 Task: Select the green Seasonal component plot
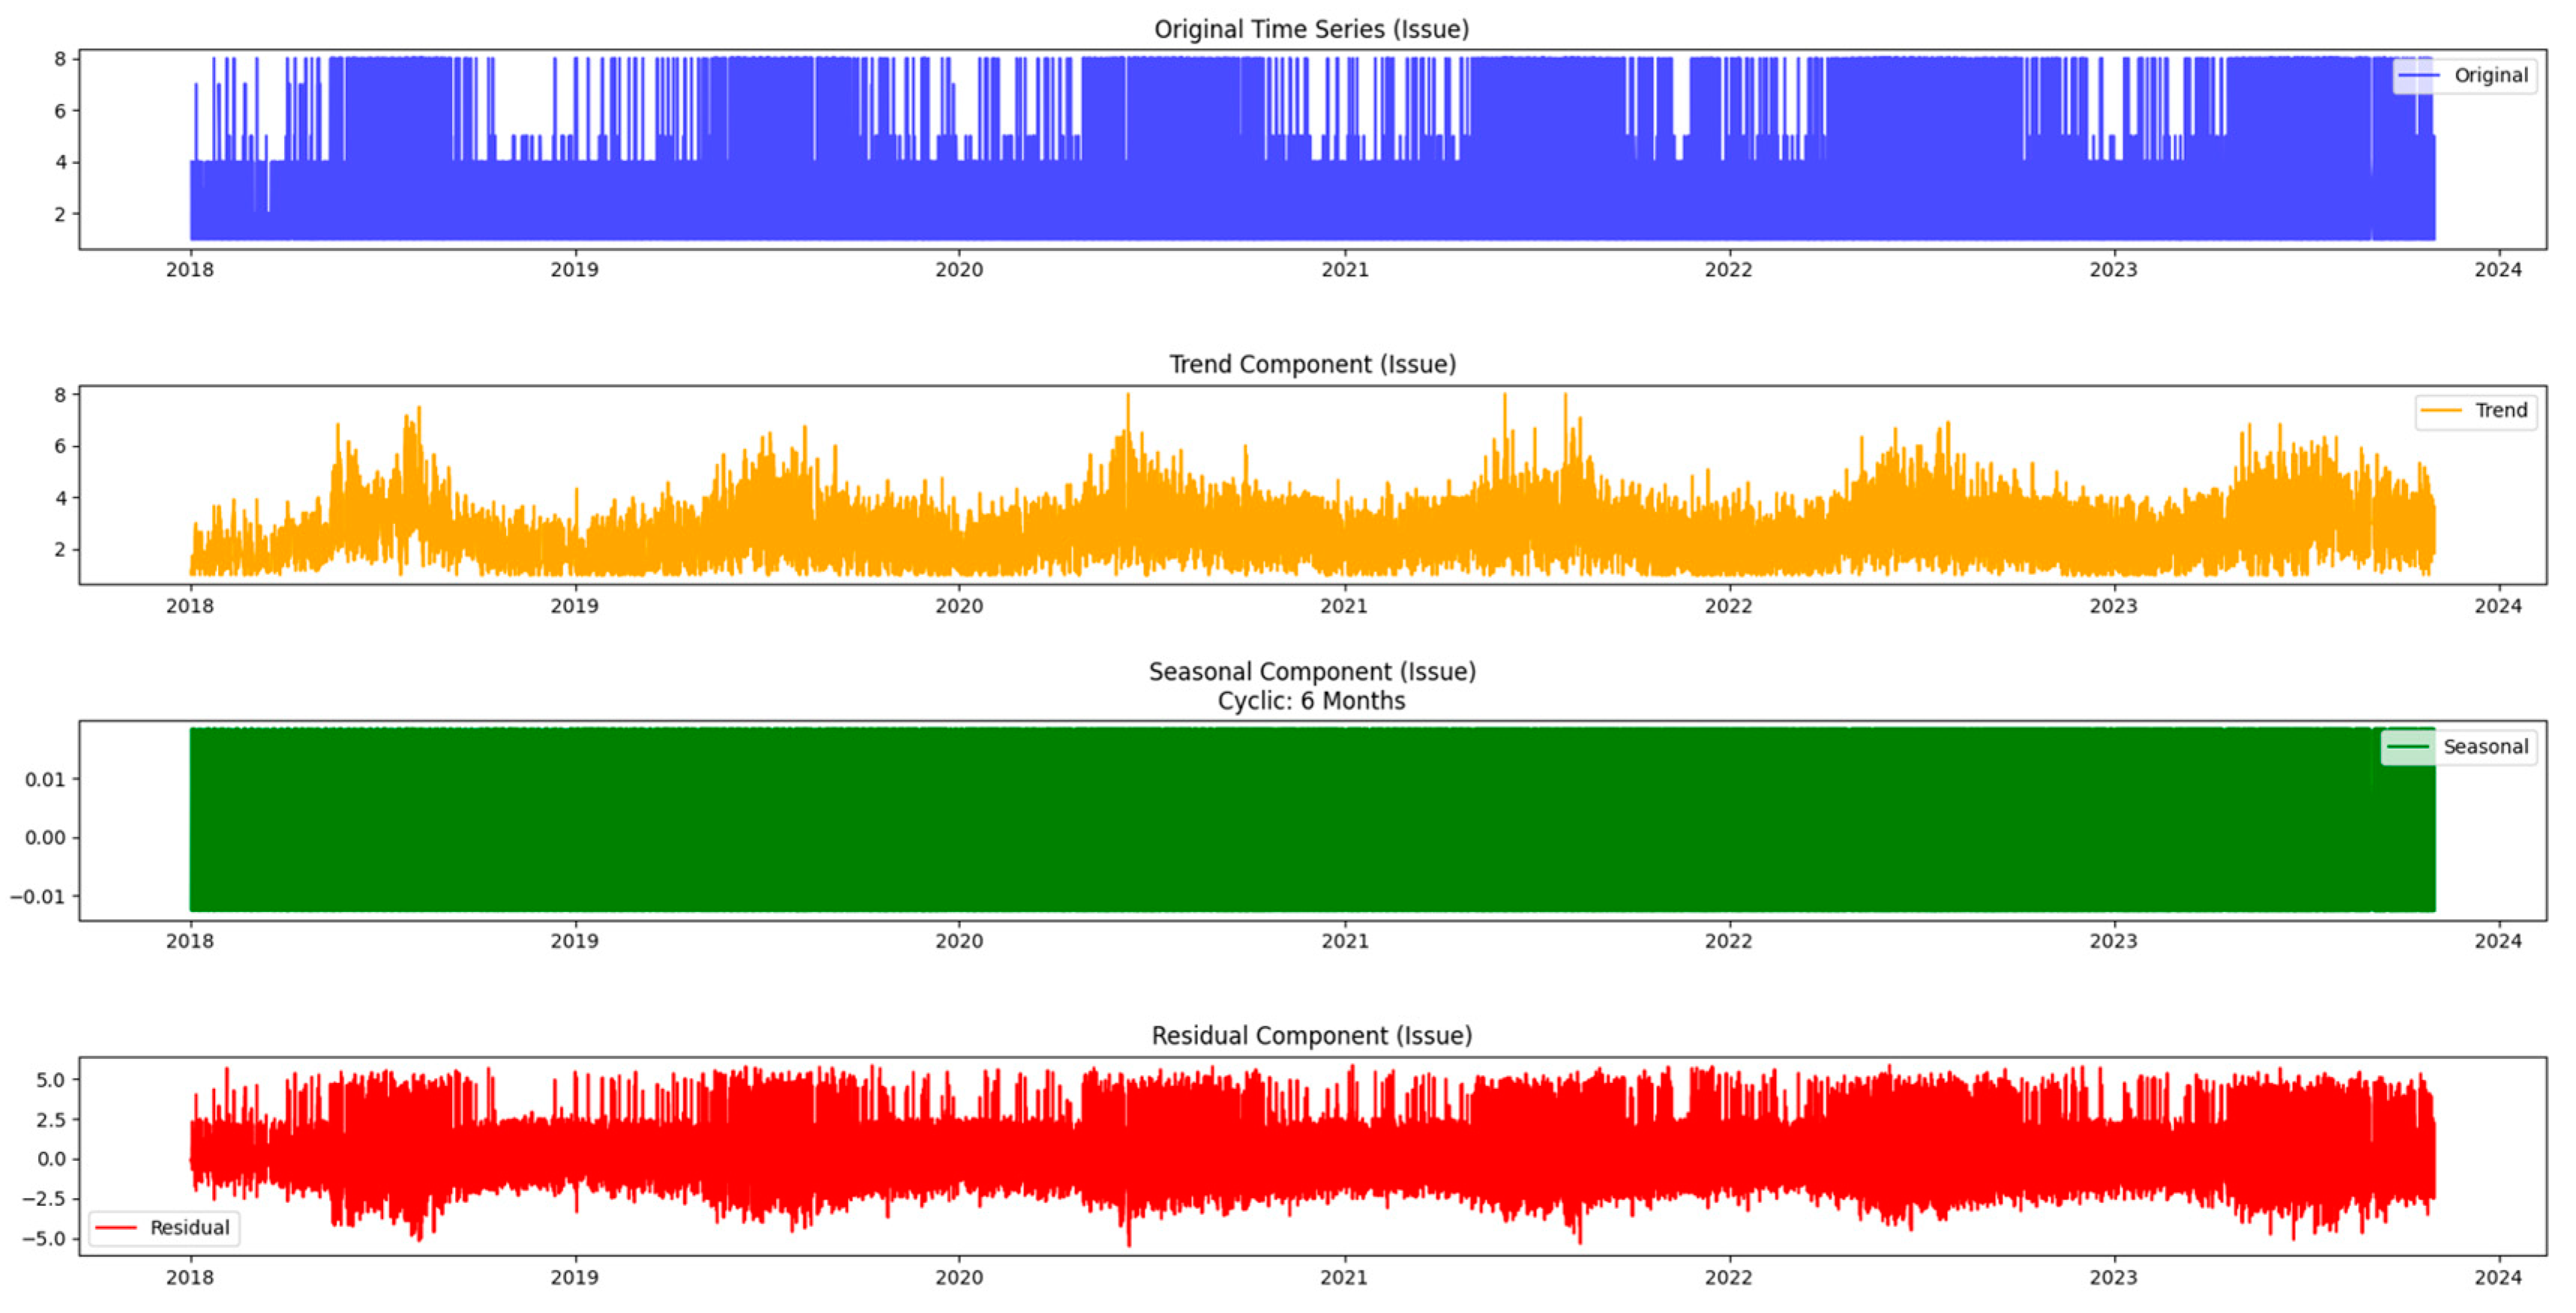click(1200, 825)
